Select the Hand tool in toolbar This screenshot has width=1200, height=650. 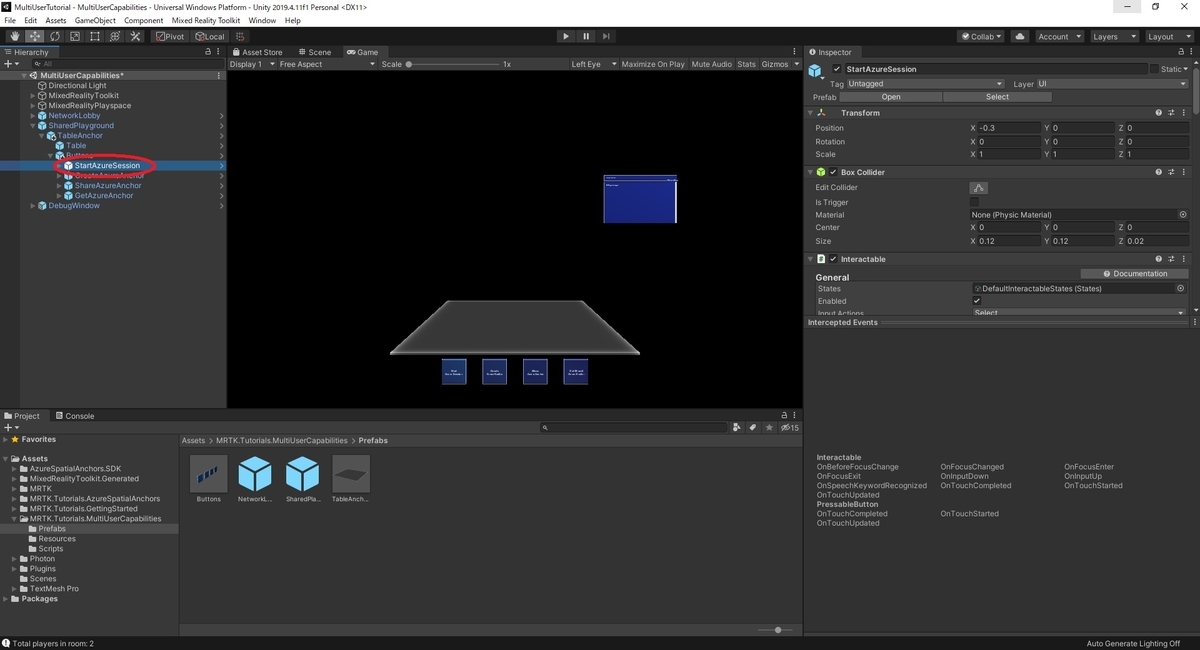pyautogui.click(x=15, y=36)
